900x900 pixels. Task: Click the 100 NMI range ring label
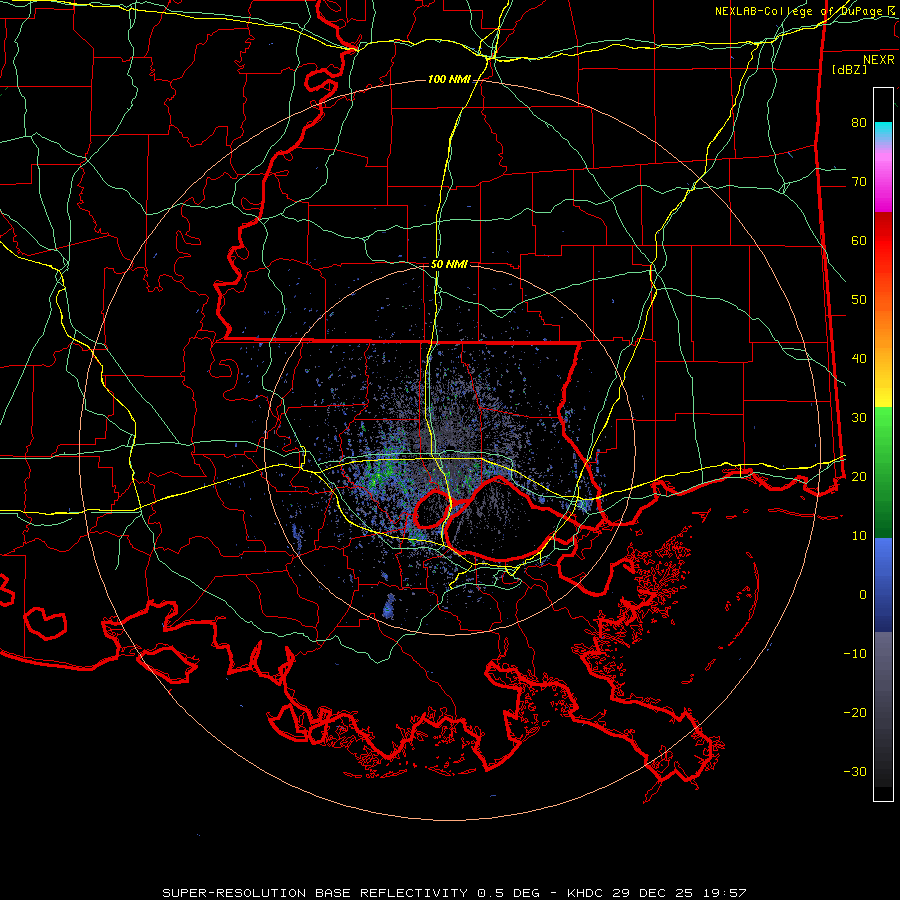[x=449, y=79]
